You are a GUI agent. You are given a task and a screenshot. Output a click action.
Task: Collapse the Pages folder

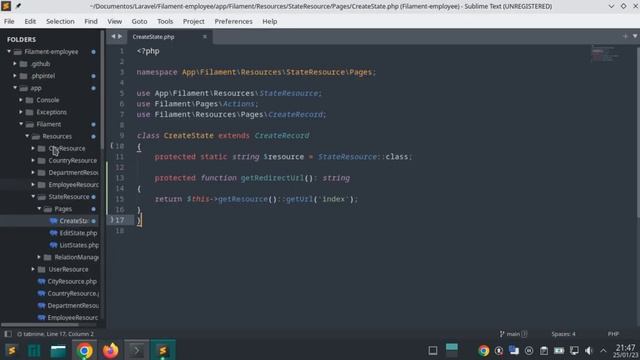tap(39, 209)
